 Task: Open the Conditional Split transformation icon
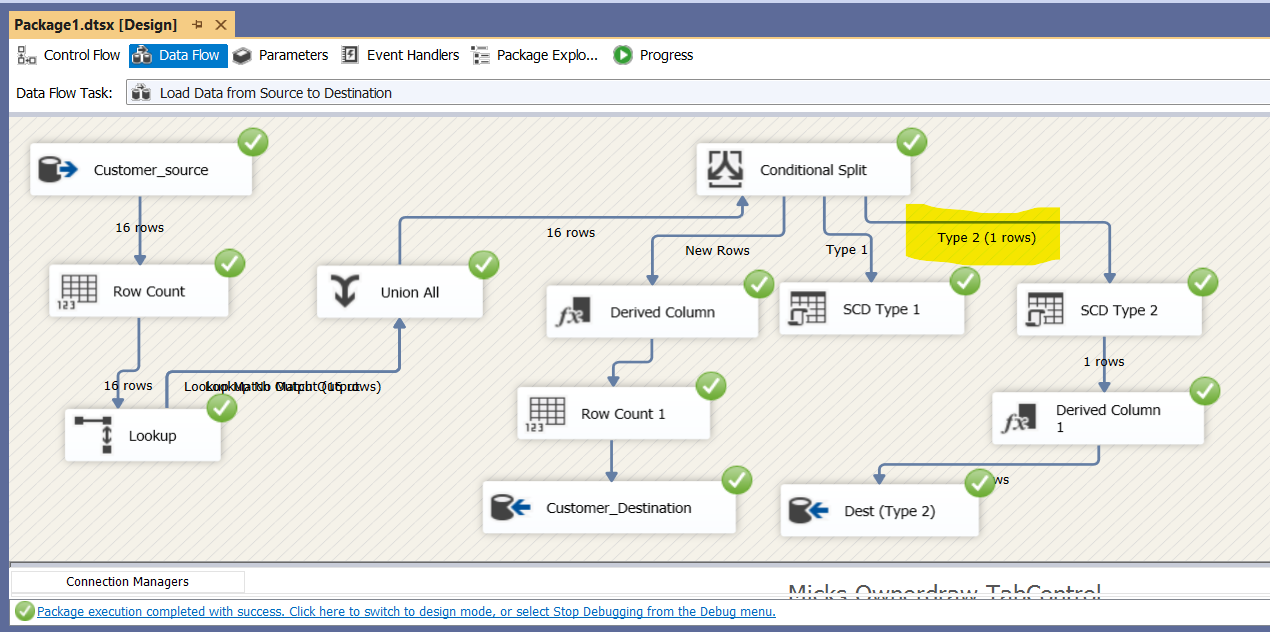725,168
